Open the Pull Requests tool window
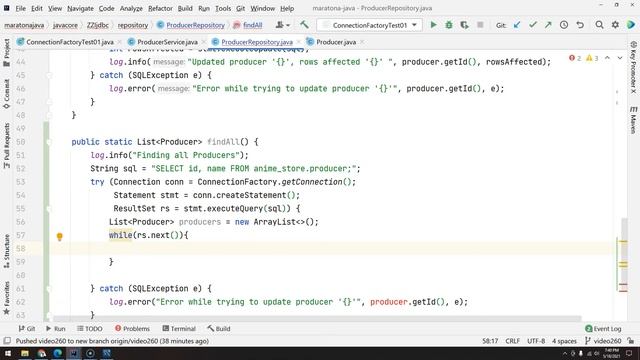The height and width of the screenshot is (360, 640). 7,146
